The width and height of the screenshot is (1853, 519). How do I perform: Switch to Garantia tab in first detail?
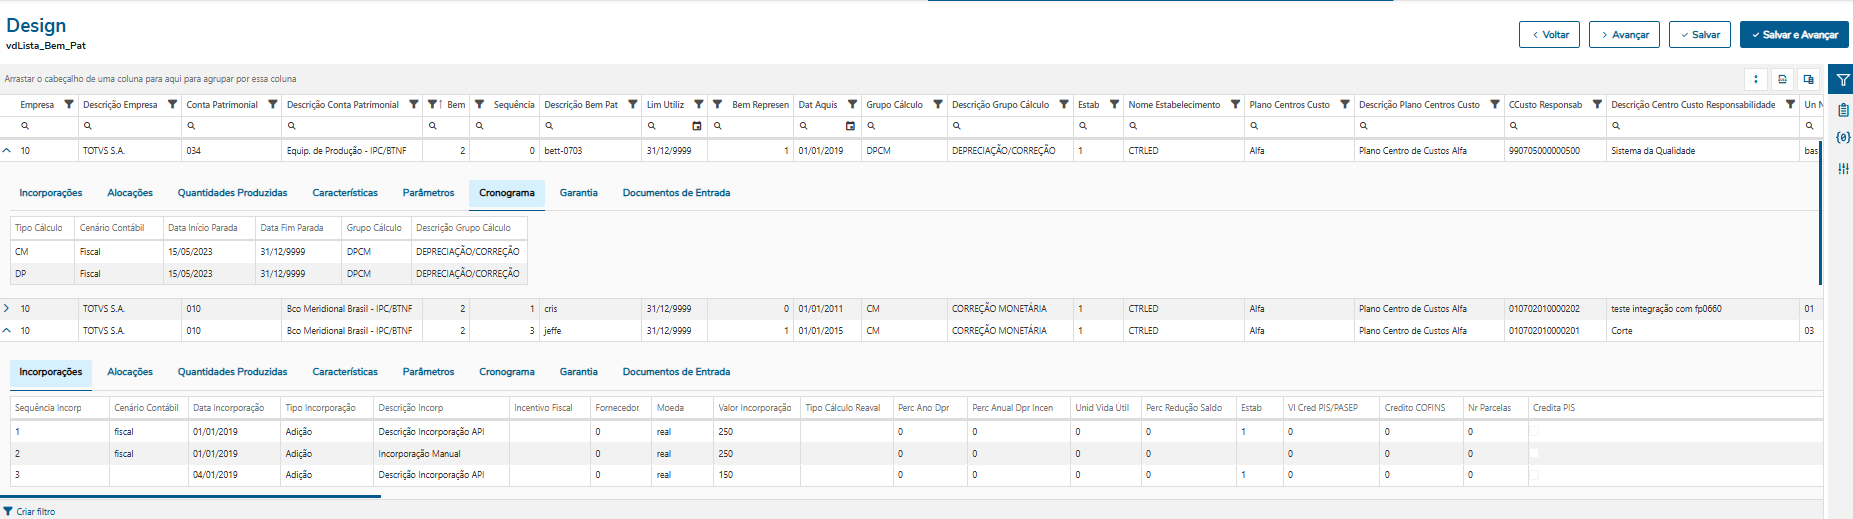tap(578, 193)
